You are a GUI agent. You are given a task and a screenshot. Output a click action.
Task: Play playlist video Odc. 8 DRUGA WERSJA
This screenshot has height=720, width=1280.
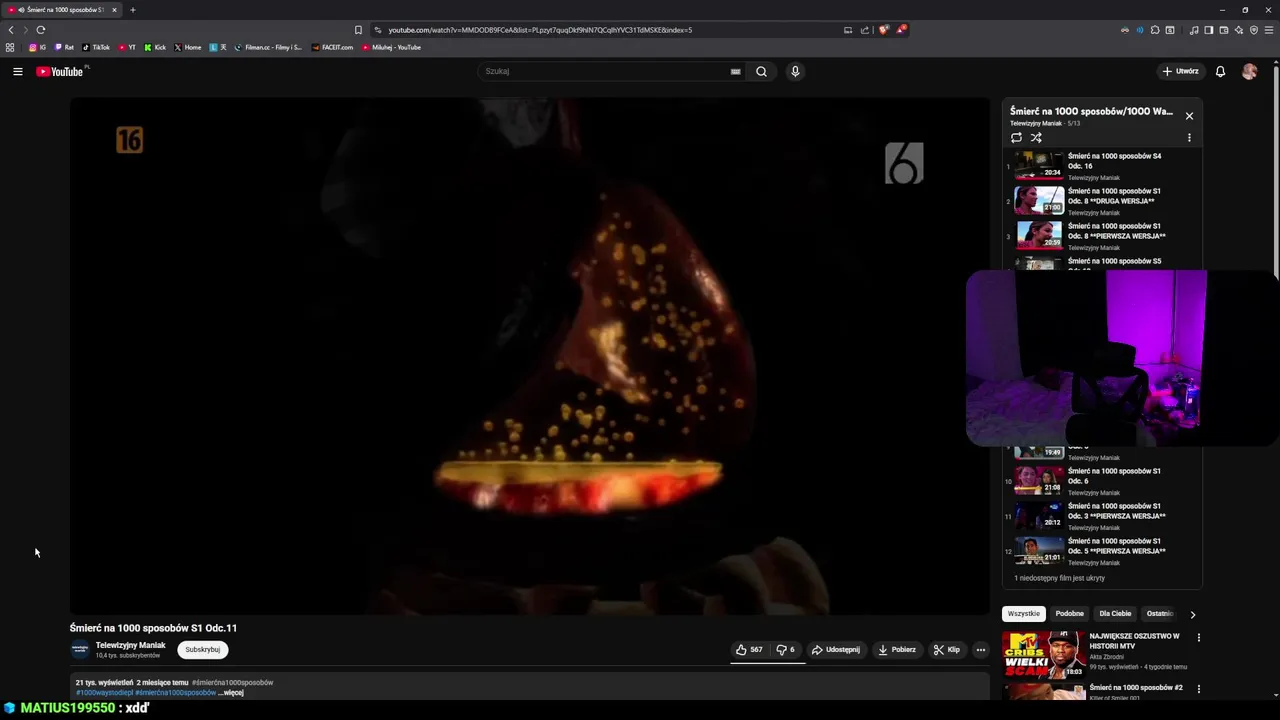1102,201
